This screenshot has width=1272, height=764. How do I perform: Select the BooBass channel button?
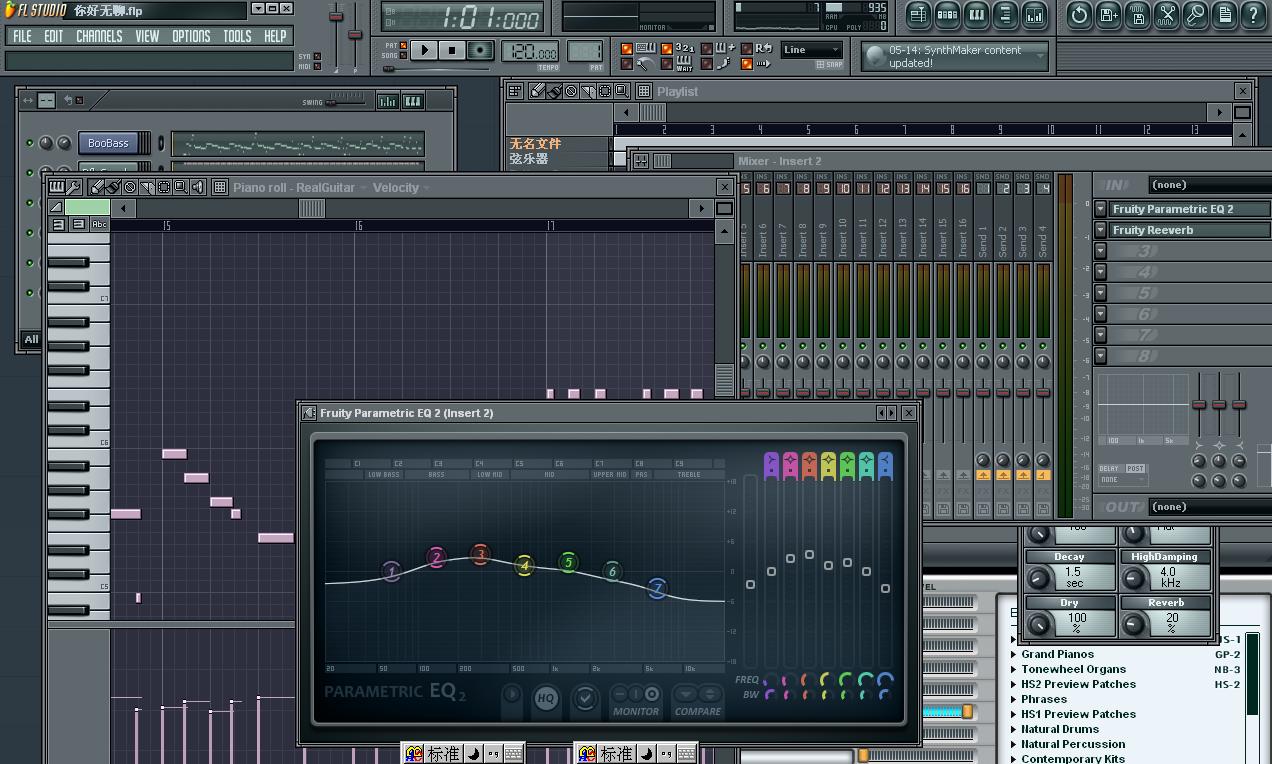coord(108,143)
